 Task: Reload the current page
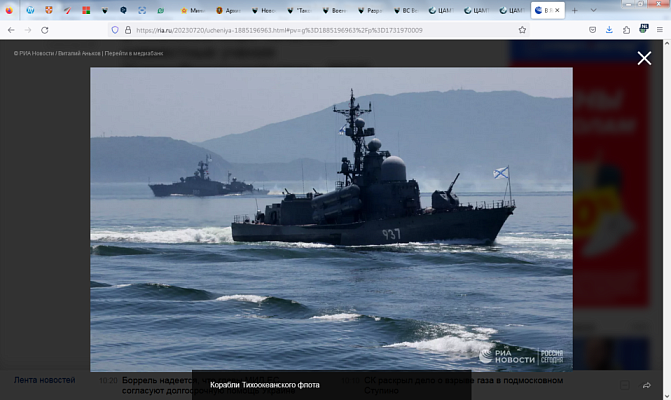coord(45,30)
